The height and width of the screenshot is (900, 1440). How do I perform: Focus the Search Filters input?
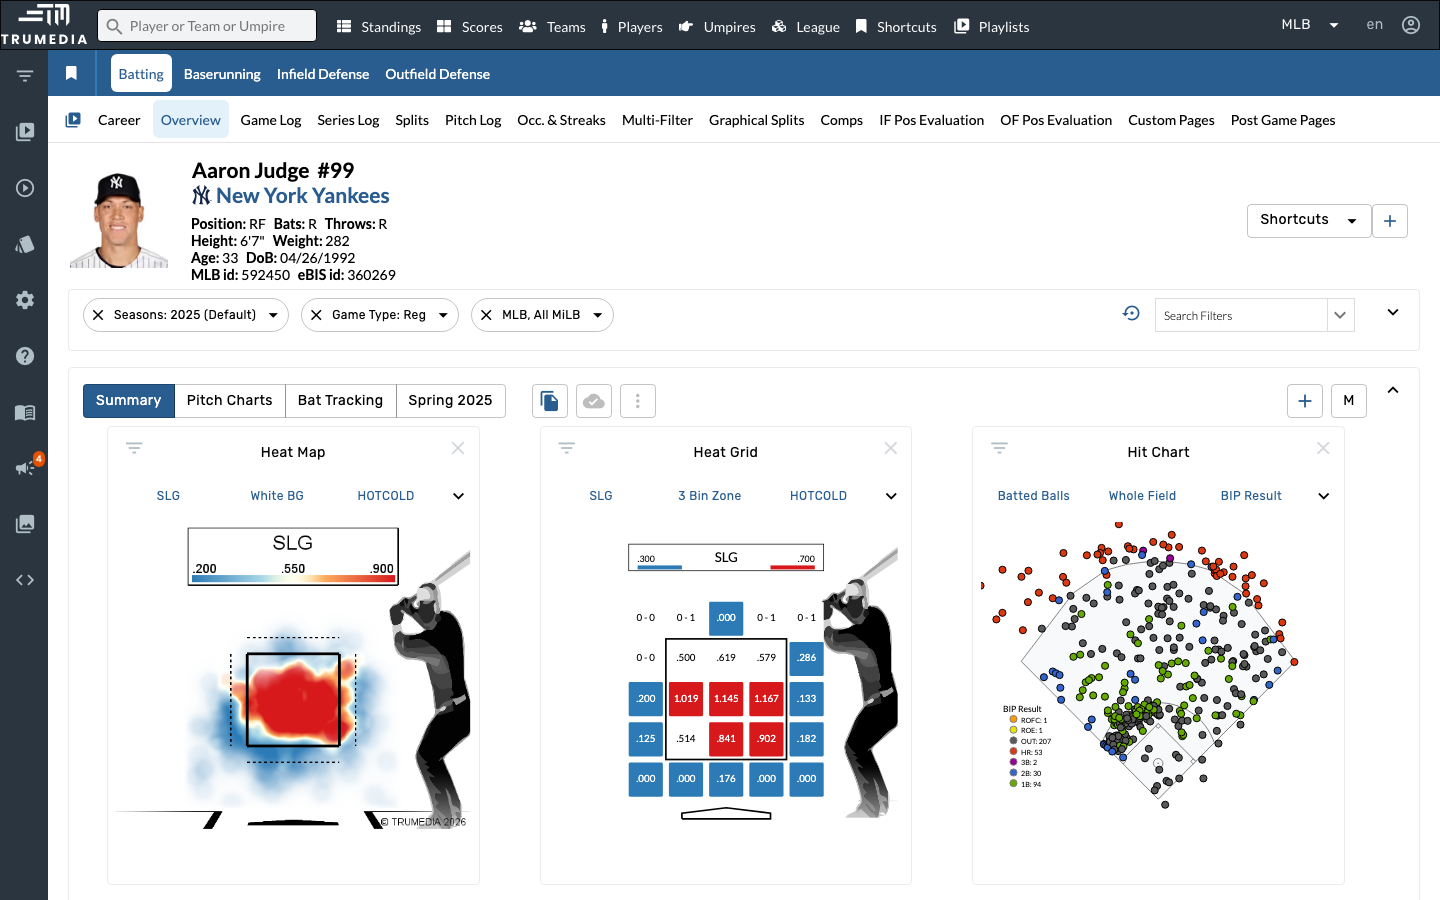point(1241,315)
